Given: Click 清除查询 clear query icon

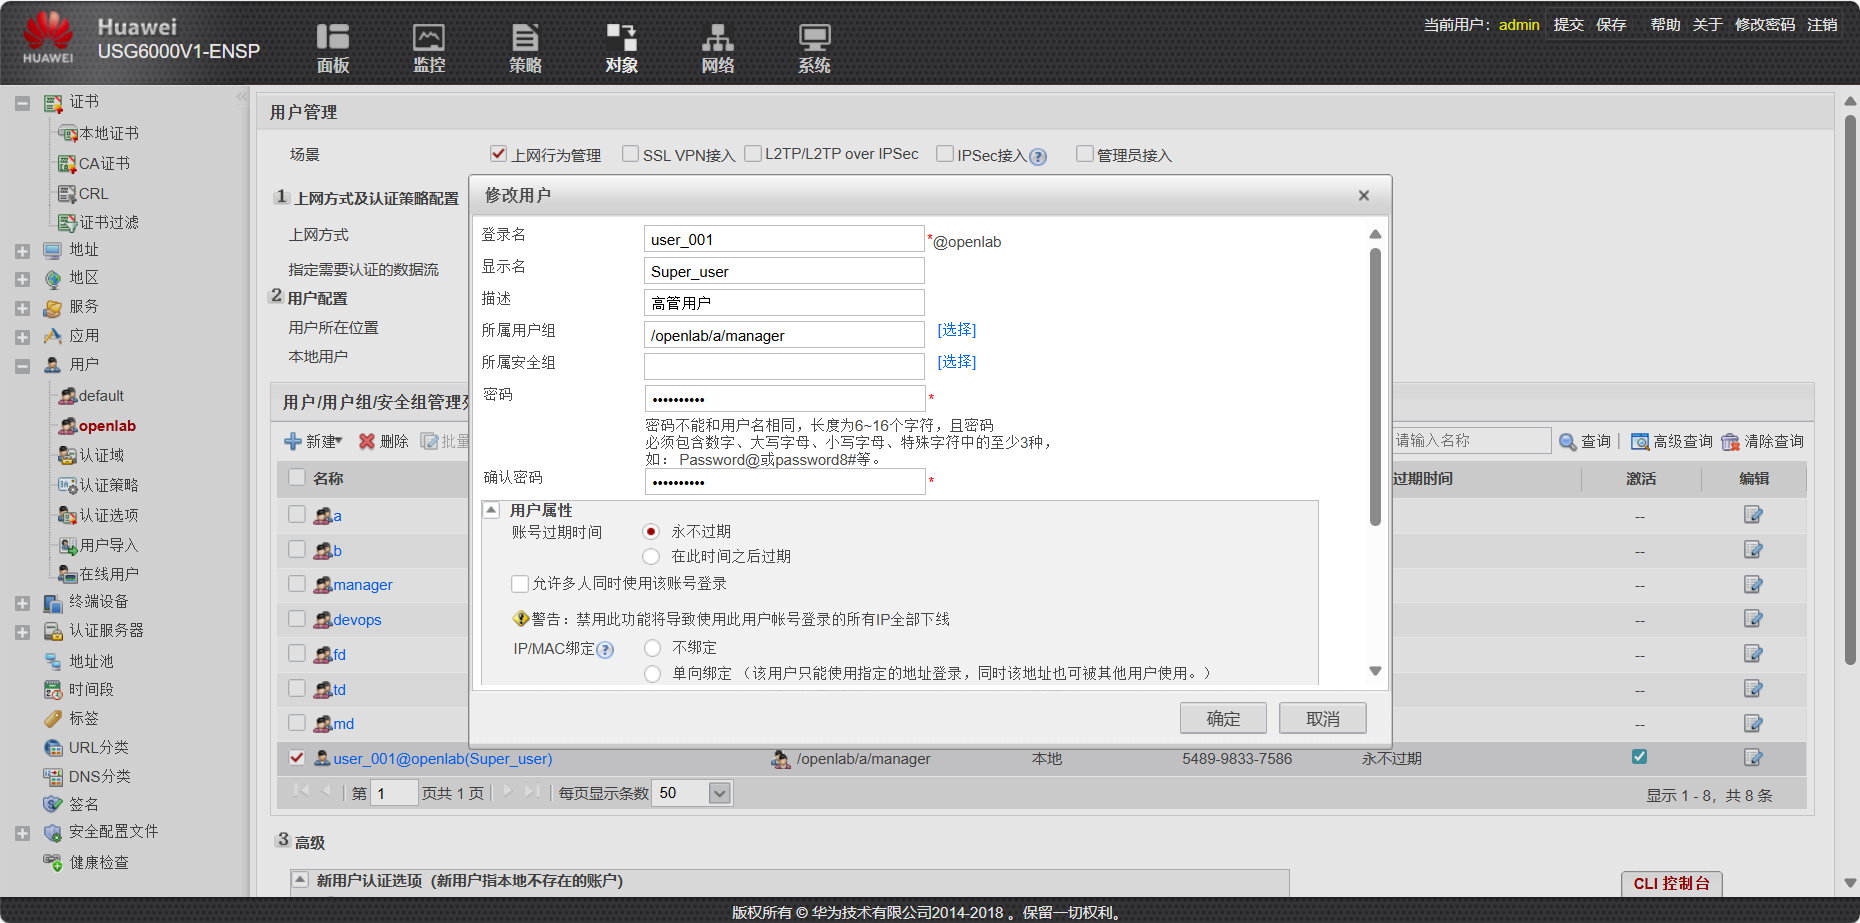Looking at the screenshot, I should pos(1730,441).
